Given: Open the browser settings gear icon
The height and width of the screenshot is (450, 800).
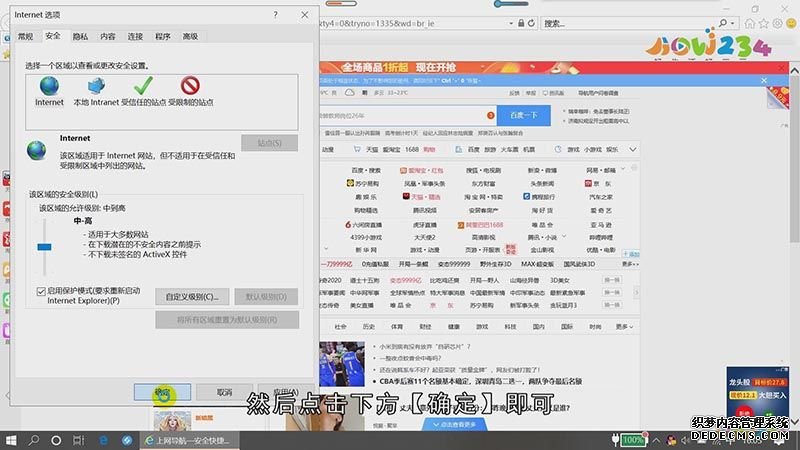Looking at the screenshot, I should (x=777, y=23).
